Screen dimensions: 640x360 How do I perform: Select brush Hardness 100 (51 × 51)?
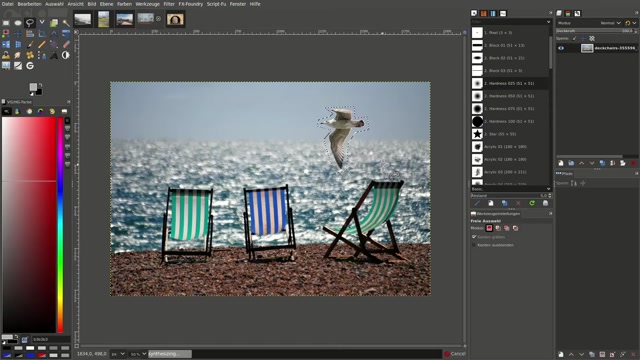click(x=510, y=121)
